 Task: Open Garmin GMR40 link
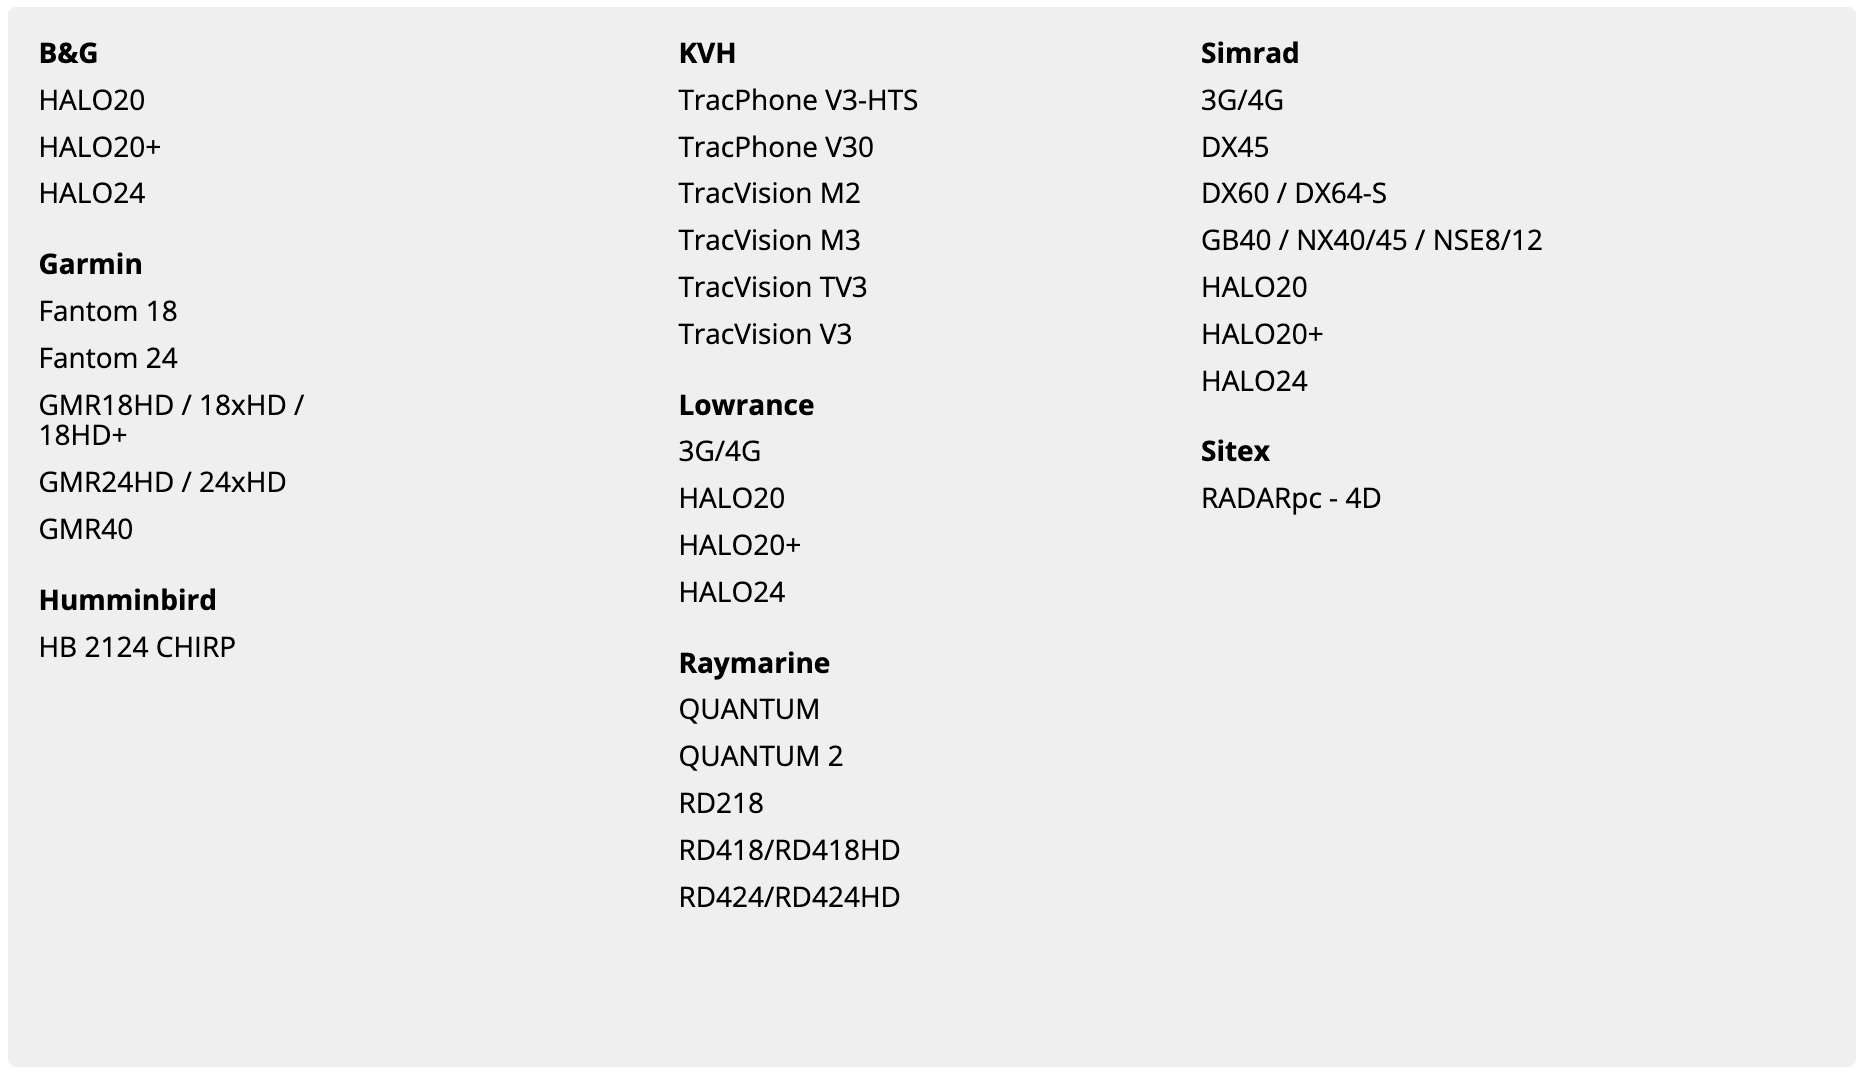click(x=86, y=529)
